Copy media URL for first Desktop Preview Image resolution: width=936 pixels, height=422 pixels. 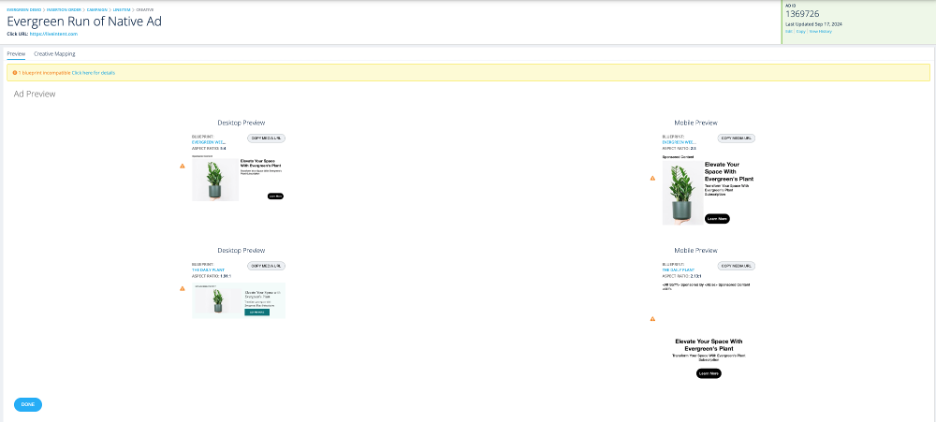coord(266,138)
